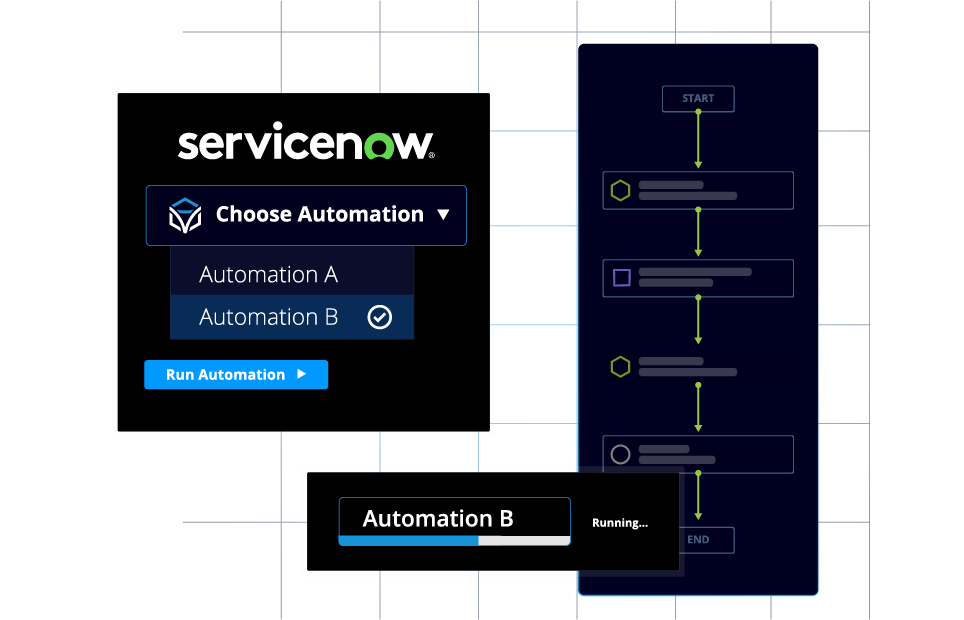Click the play arrow inside Run Automation
This screenshot has height=620, width=964.
coord(301,374)
